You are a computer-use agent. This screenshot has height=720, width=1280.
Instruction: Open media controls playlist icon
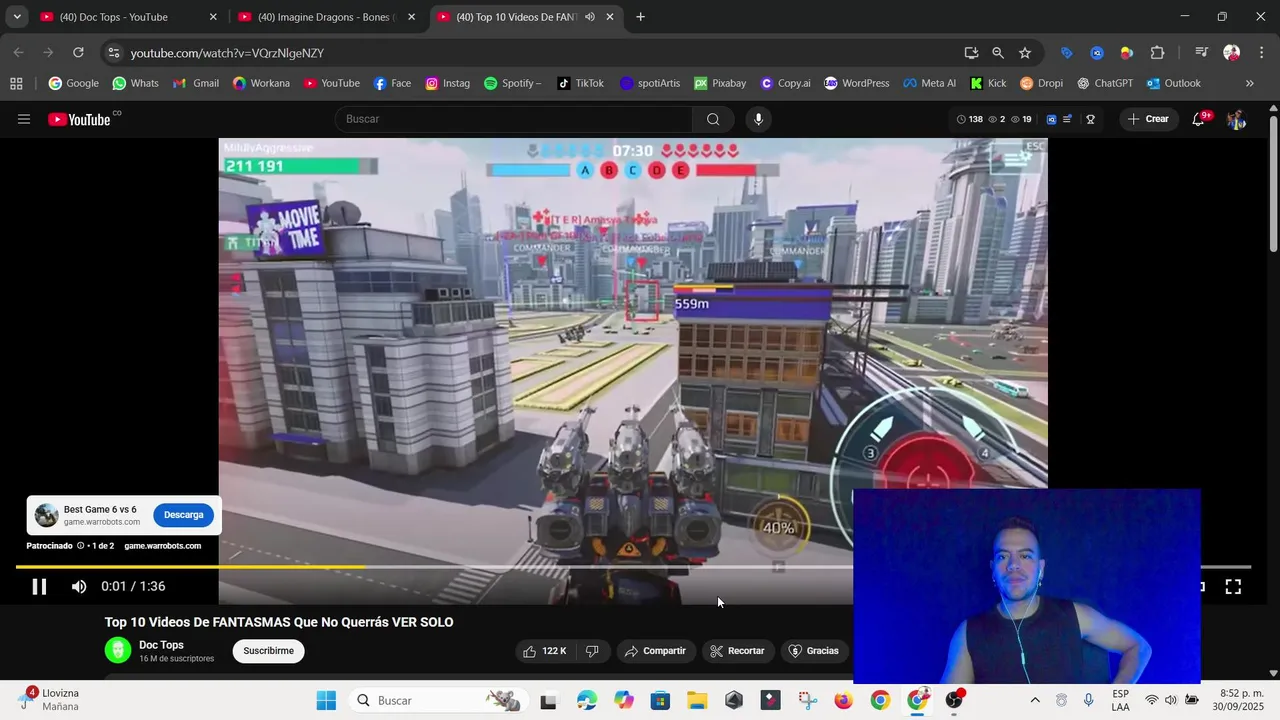1201,53
